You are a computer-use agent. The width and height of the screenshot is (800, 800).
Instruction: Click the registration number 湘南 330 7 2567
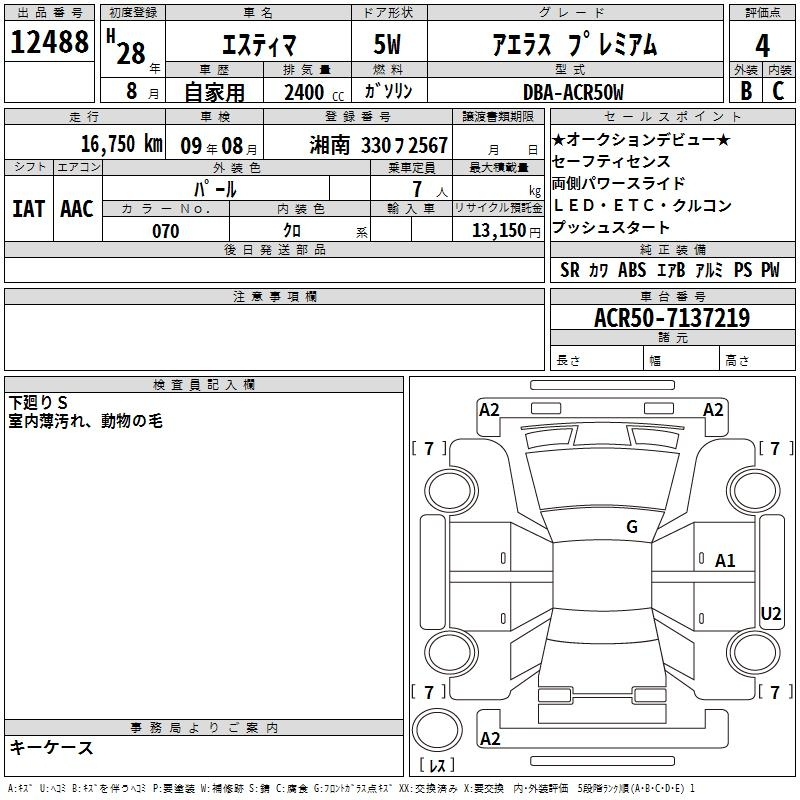tap(379, 145)
